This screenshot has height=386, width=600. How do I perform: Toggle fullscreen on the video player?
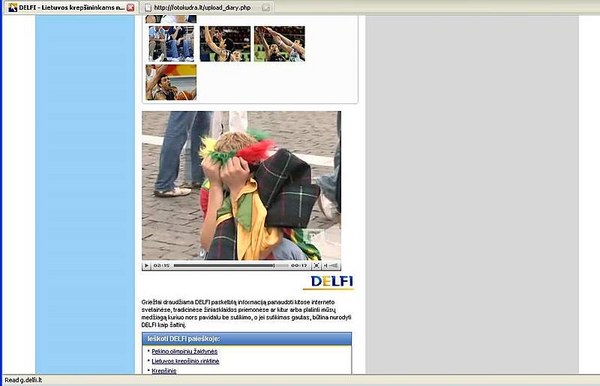click(316, 265)
